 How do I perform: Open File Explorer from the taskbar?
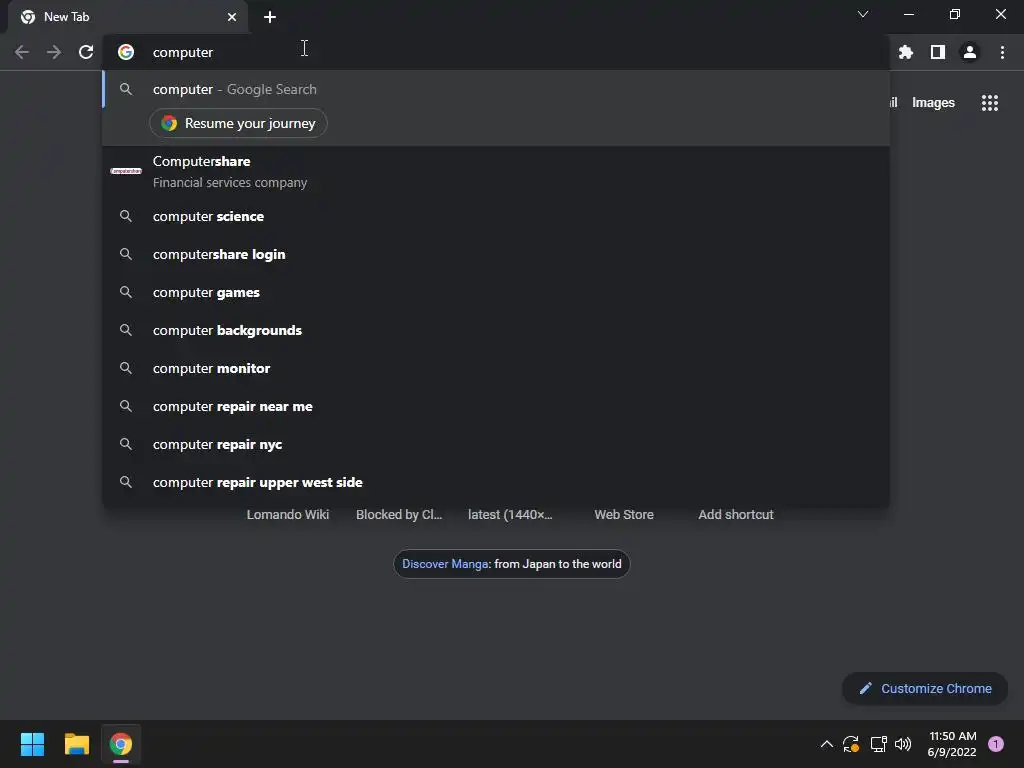(76, 744)
